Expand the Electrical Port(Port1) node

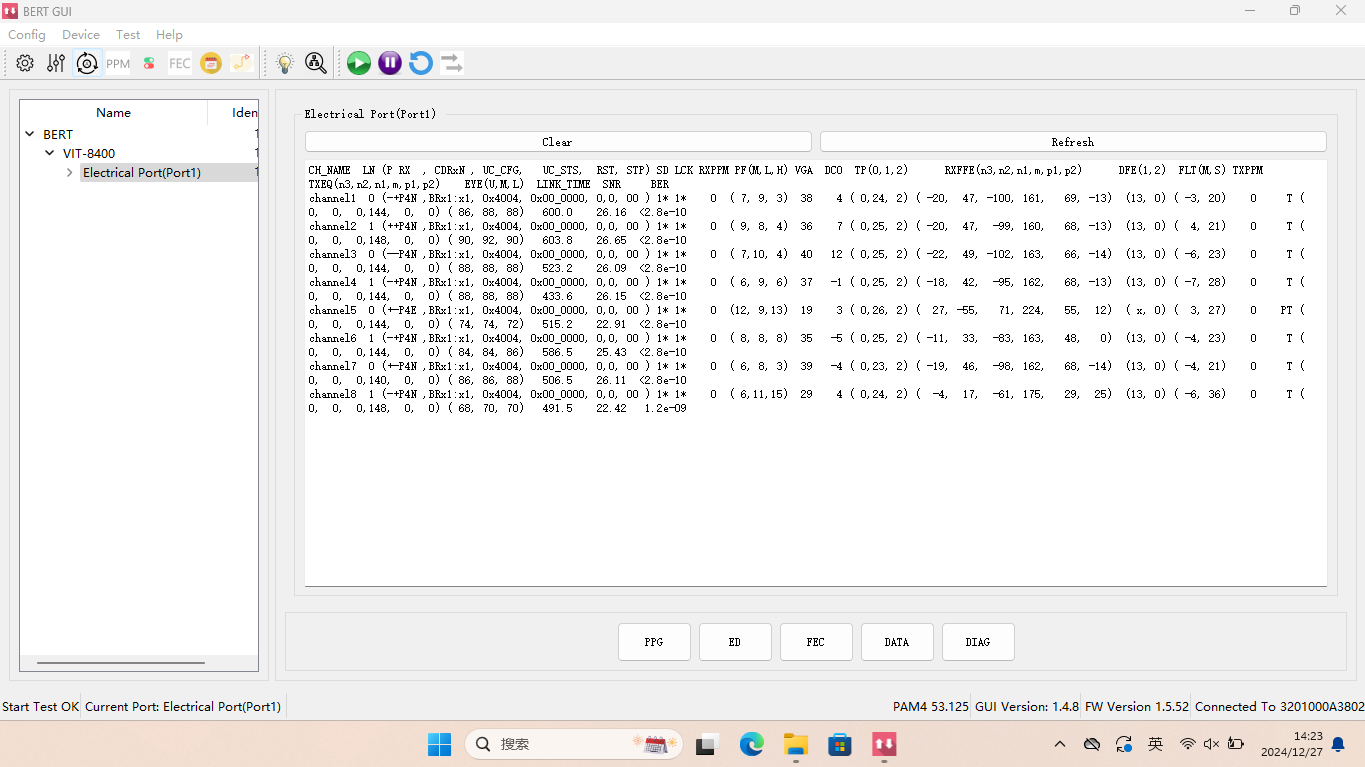[x=69, y=173]
